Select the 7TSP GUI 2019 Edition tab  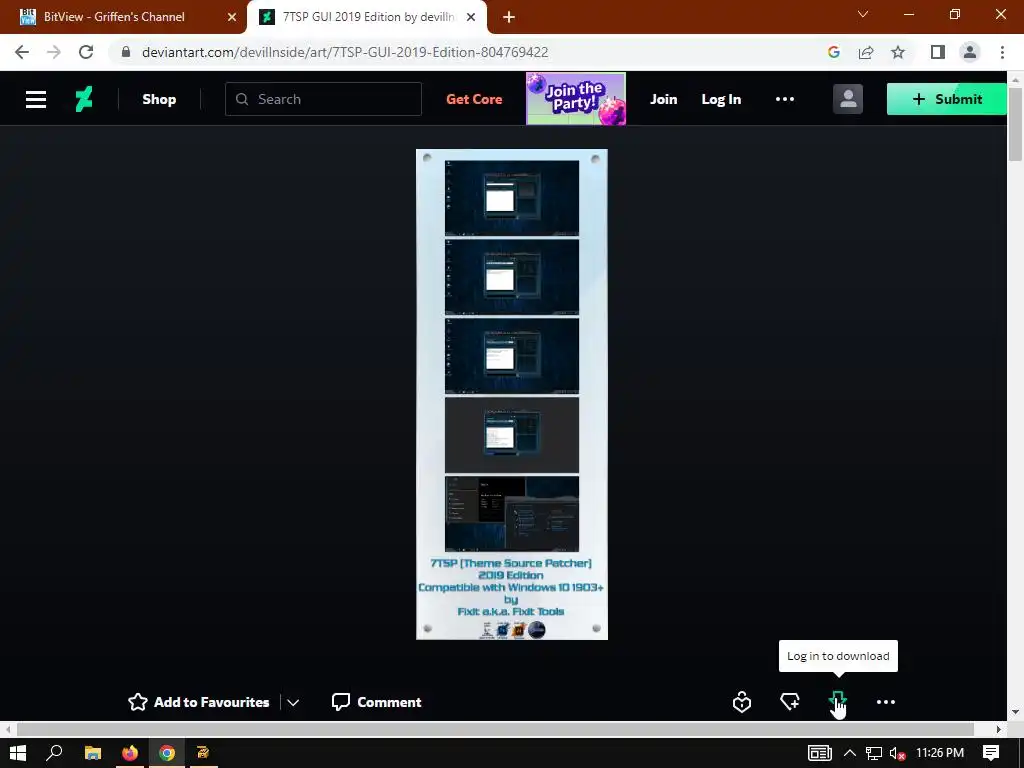(368, 17)
